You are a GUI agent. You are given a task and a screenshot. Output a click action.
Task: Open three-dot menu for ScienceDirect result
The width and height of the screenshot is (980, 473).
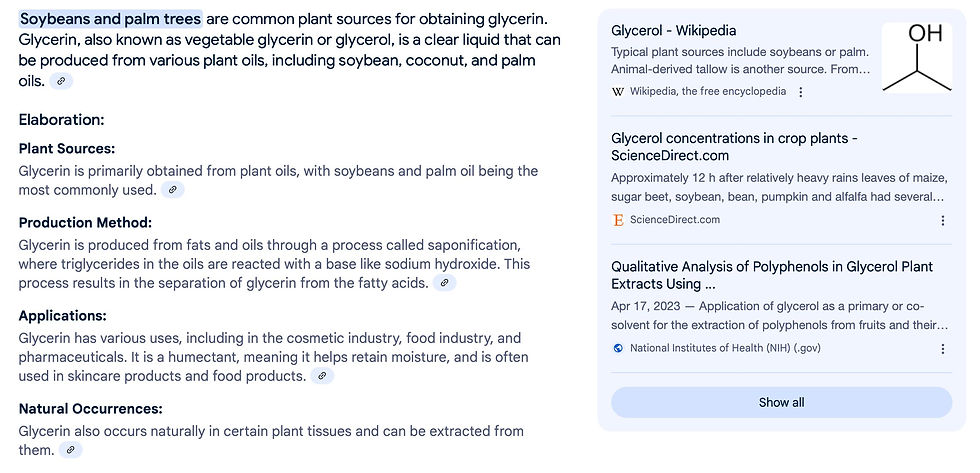(x=943, y=221)
